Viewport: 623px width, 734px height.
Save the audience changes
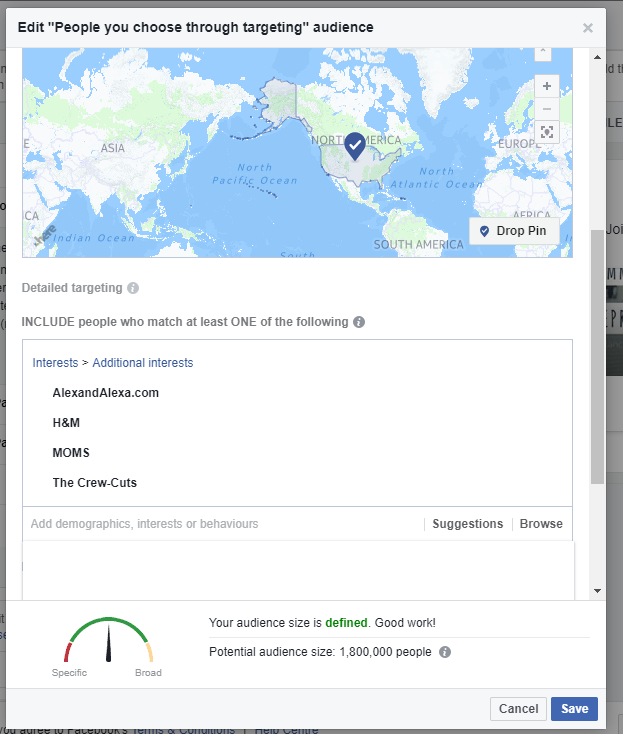[x=574, y=709]
